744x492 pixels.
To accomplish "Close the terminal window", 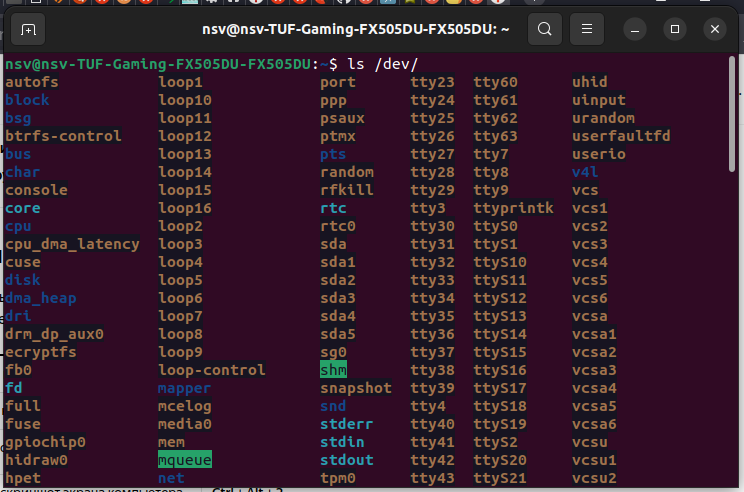I will click(x=715, y=29).
